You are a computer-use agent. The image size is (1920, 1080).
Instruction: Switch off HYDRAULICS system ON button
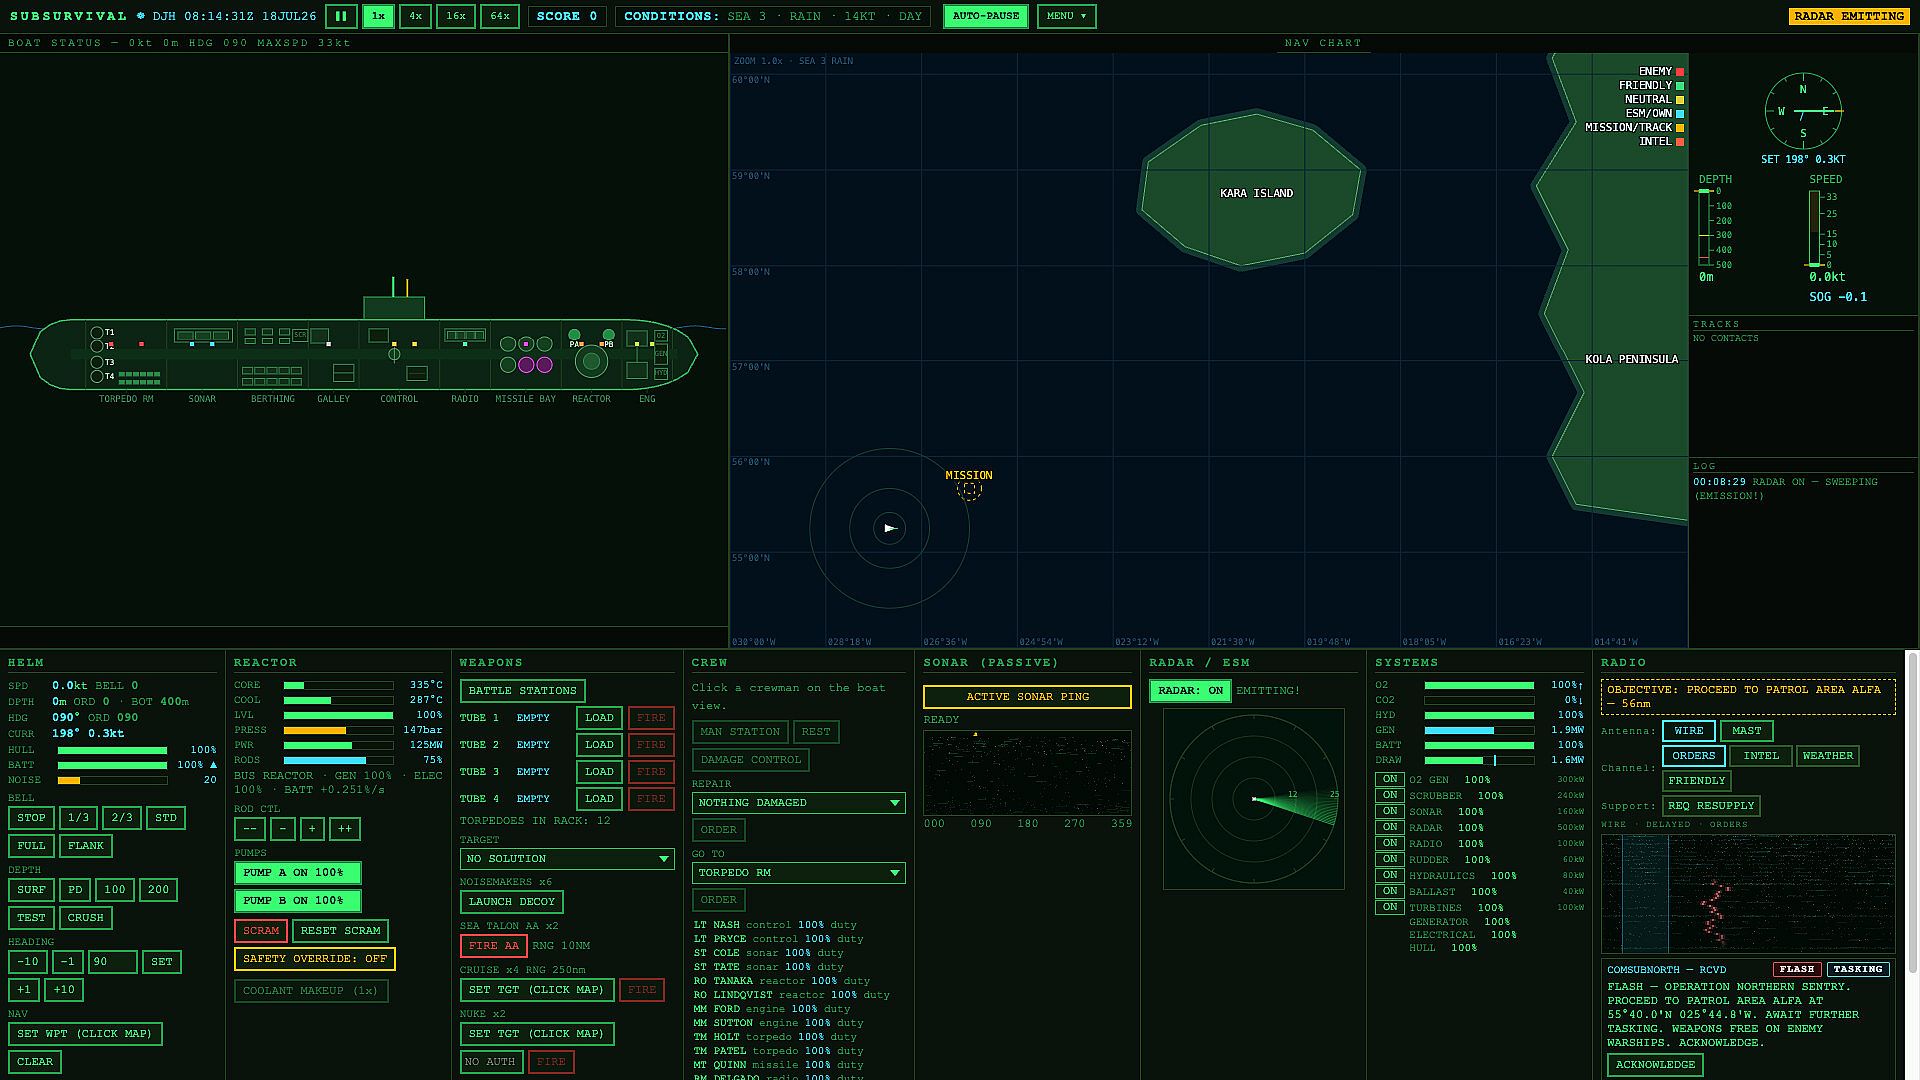click(x=1390, y=875)
